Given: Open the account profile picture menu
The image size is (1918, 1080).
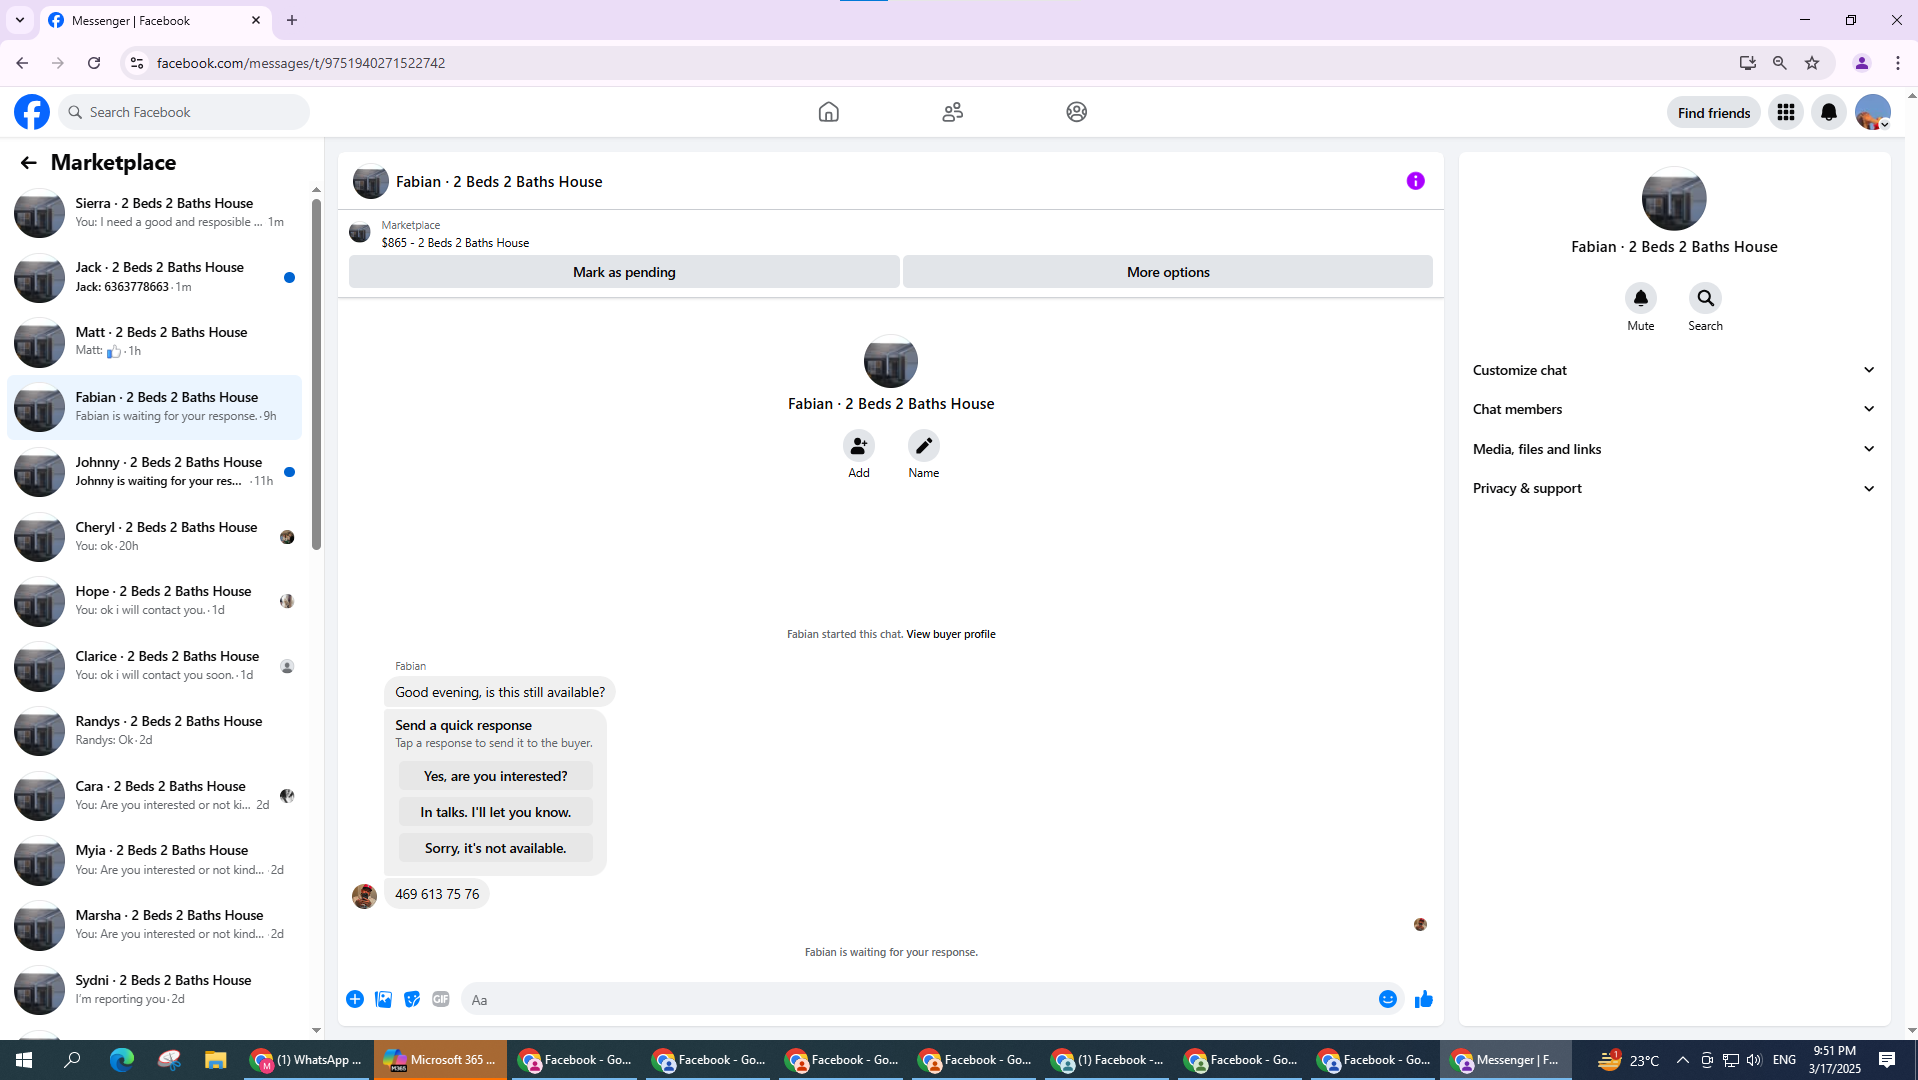Looking at the screenshot, I should coord(1873,112).
